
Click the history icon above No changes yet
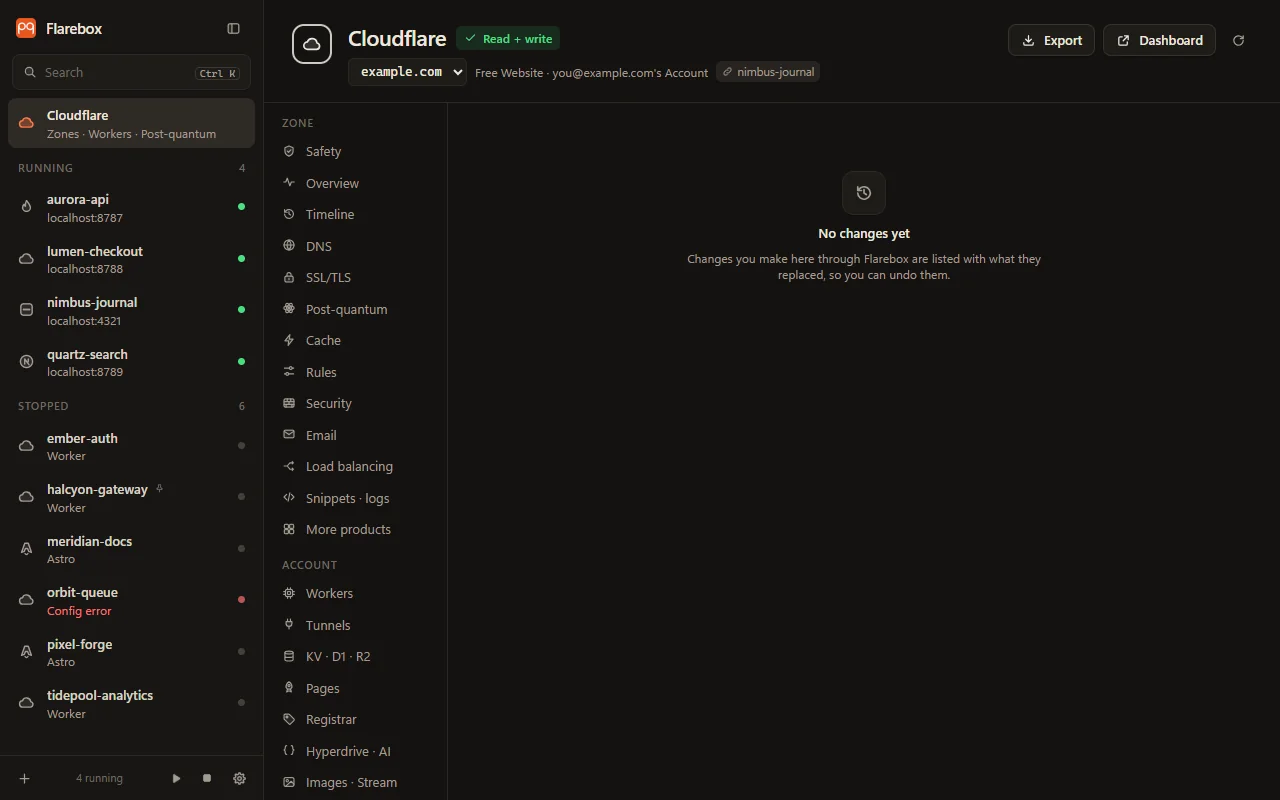[x=864, y=193]
